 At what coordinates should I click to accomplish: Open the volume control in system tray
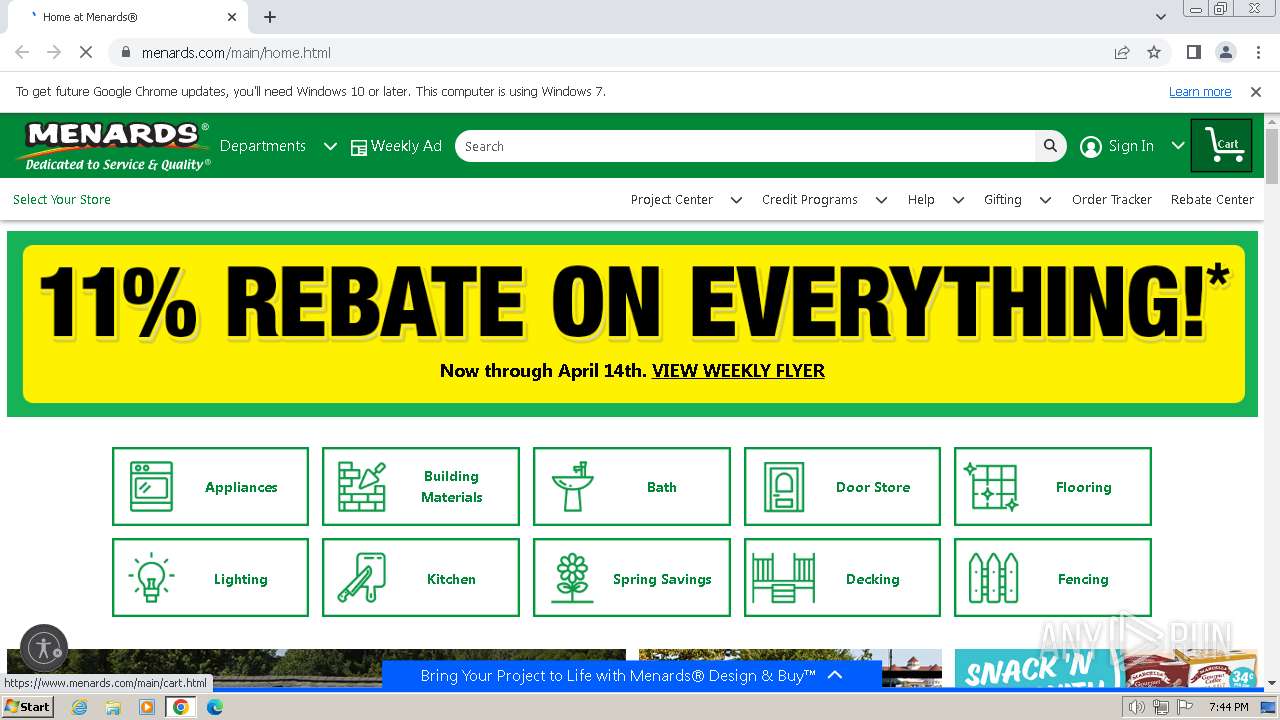tap(1137, 707)
